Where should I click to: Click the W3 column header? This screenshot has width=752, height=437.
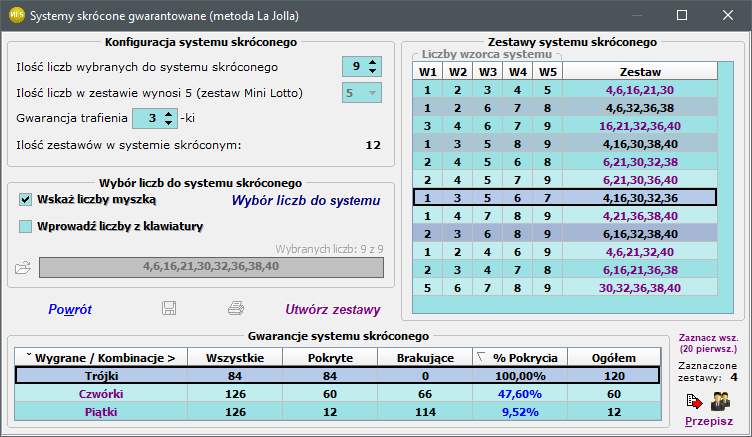click(488, 72)
